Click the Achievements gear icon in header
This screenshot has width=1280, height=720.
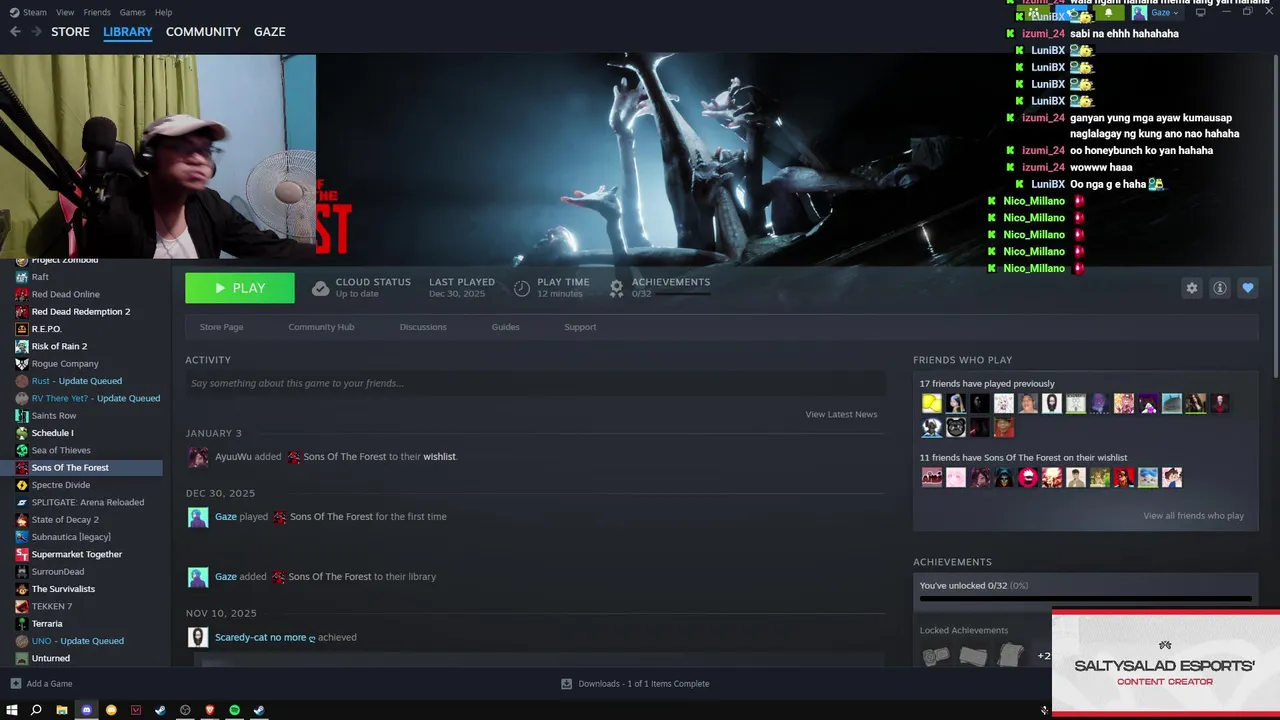(616, 288)
